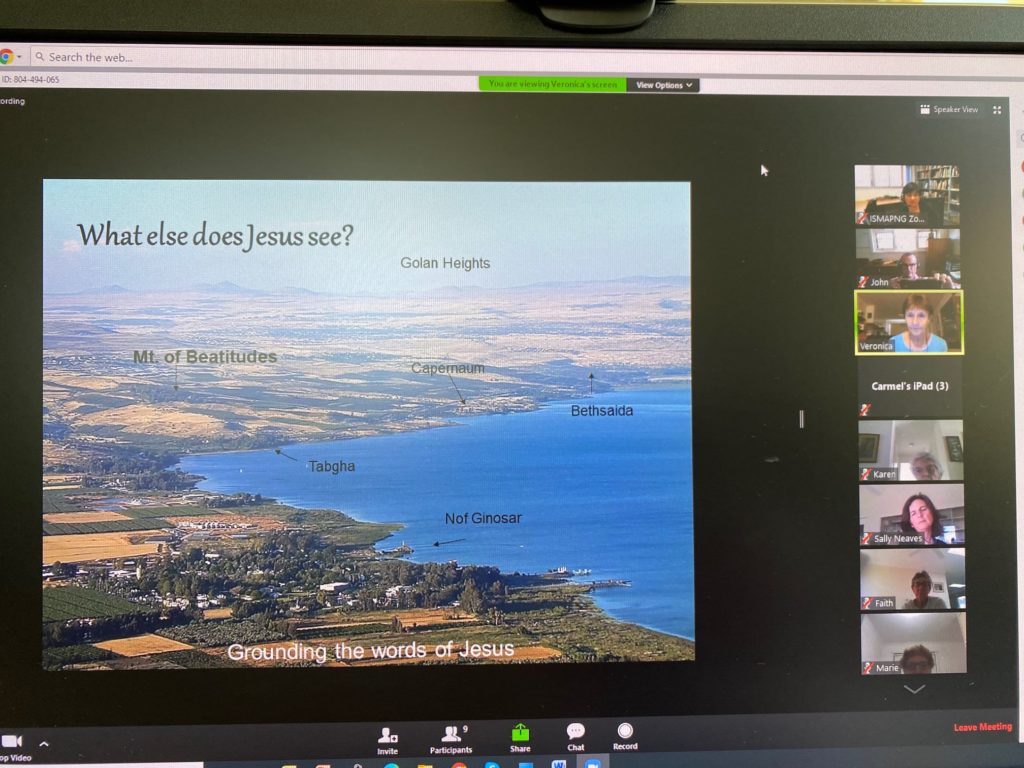The height and width of the screenshot is (768, 1024).
Task: Select Sally Neaves's video thumbnail
Action: tap(912, 515)
